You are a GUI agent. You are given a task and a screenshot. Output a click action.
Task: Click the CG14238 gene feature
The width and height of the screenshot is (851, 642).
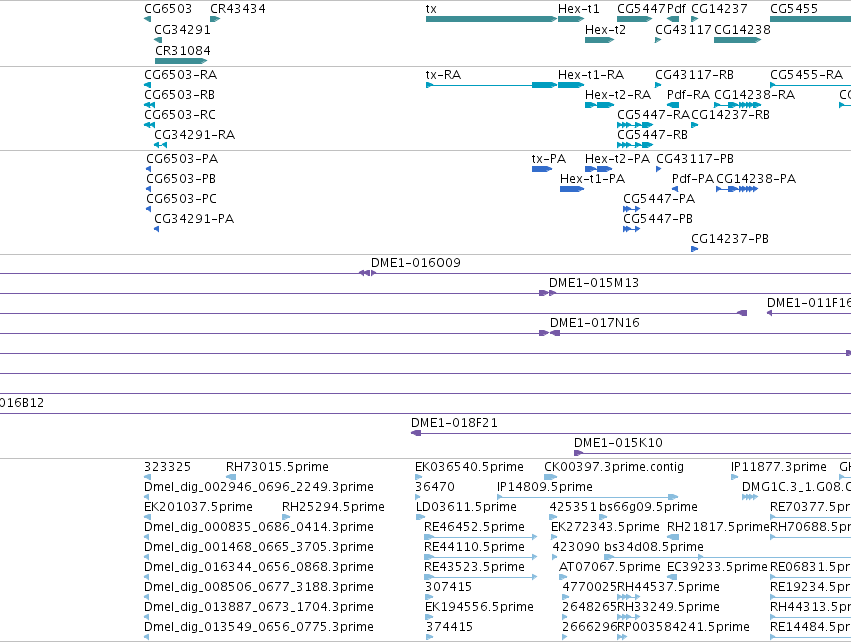point(737,40)
